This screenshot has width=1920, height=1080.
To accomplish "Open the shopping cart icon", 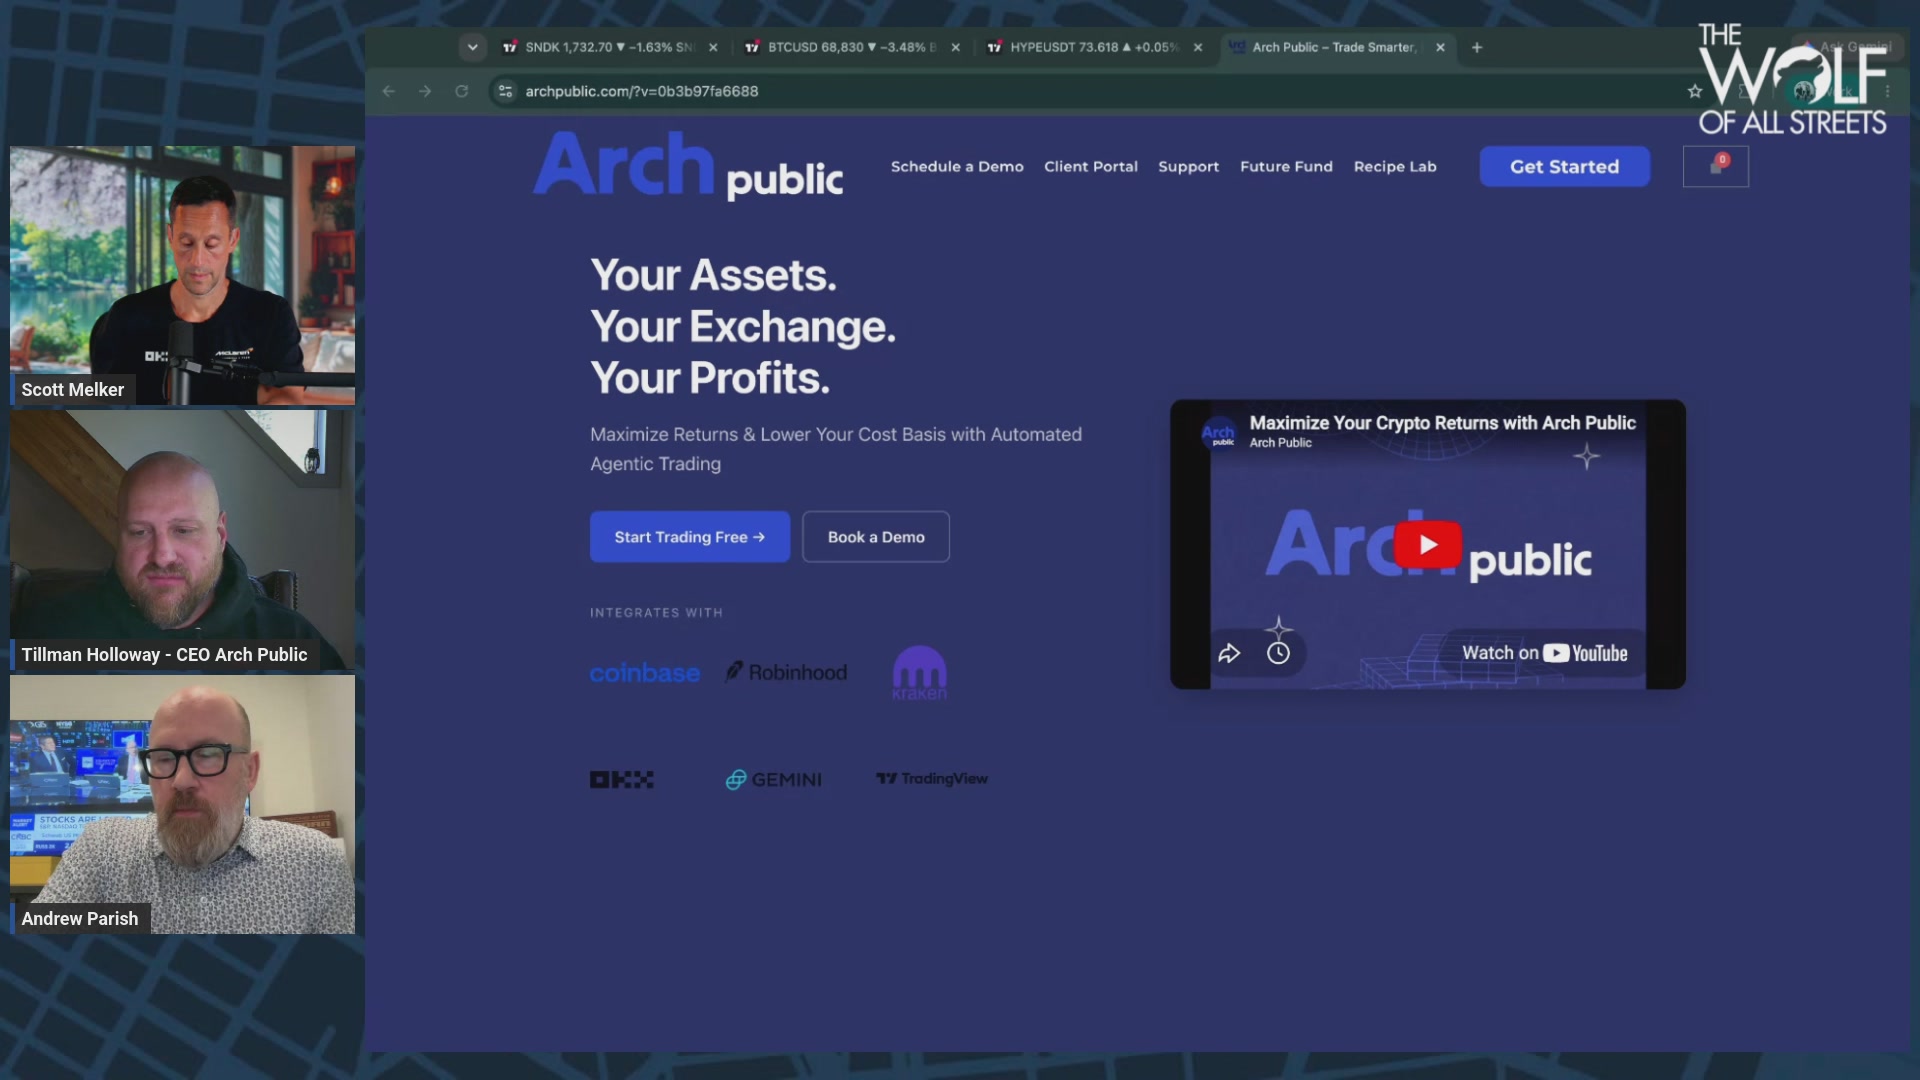I will pyautogui.click(x=1716, y=166).
